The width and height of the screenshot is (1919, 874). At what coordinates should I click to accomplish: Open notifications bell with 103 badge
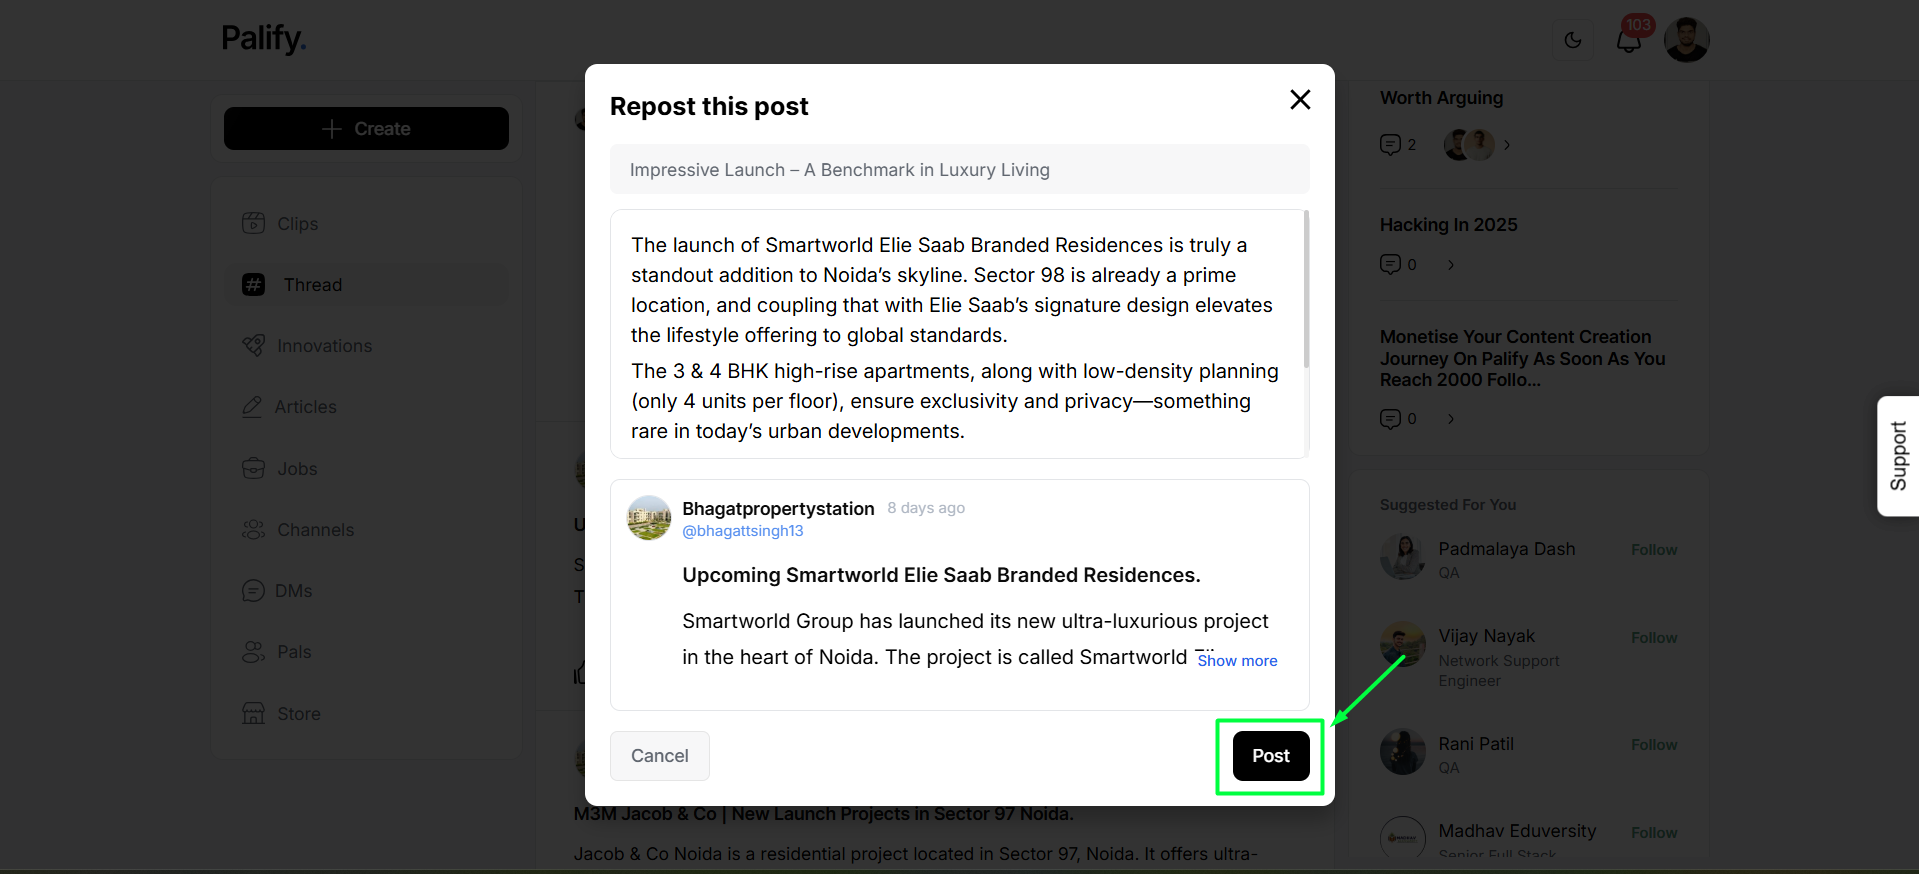coord(1629,40)
